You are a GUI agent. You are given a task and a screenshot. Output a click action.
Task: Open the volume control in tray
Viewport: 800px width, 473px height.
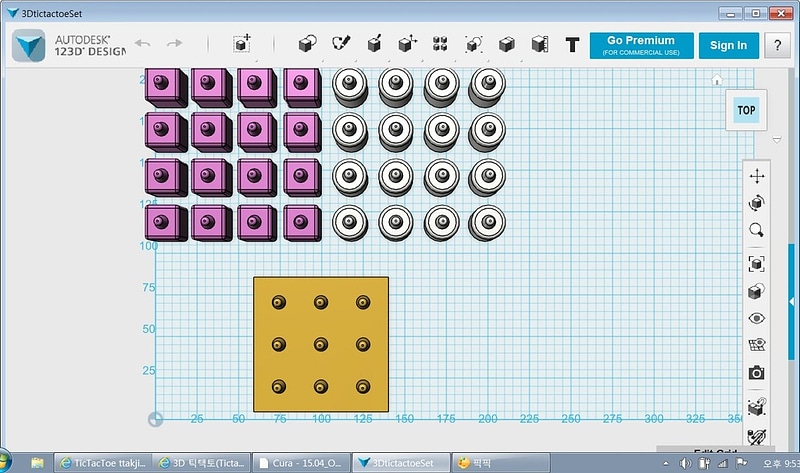coord(685,463)
